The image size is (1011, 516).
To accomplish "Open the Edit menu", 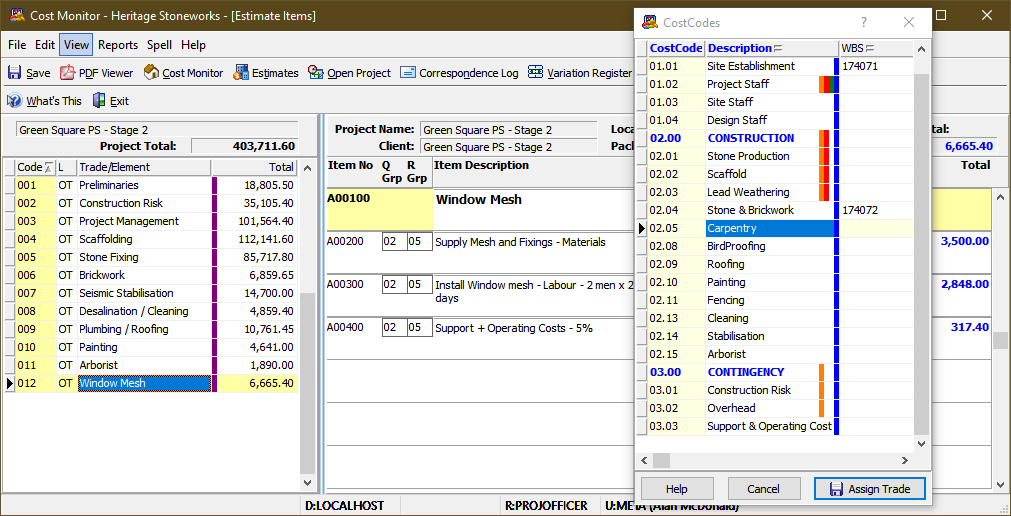I will coord(44,45).
